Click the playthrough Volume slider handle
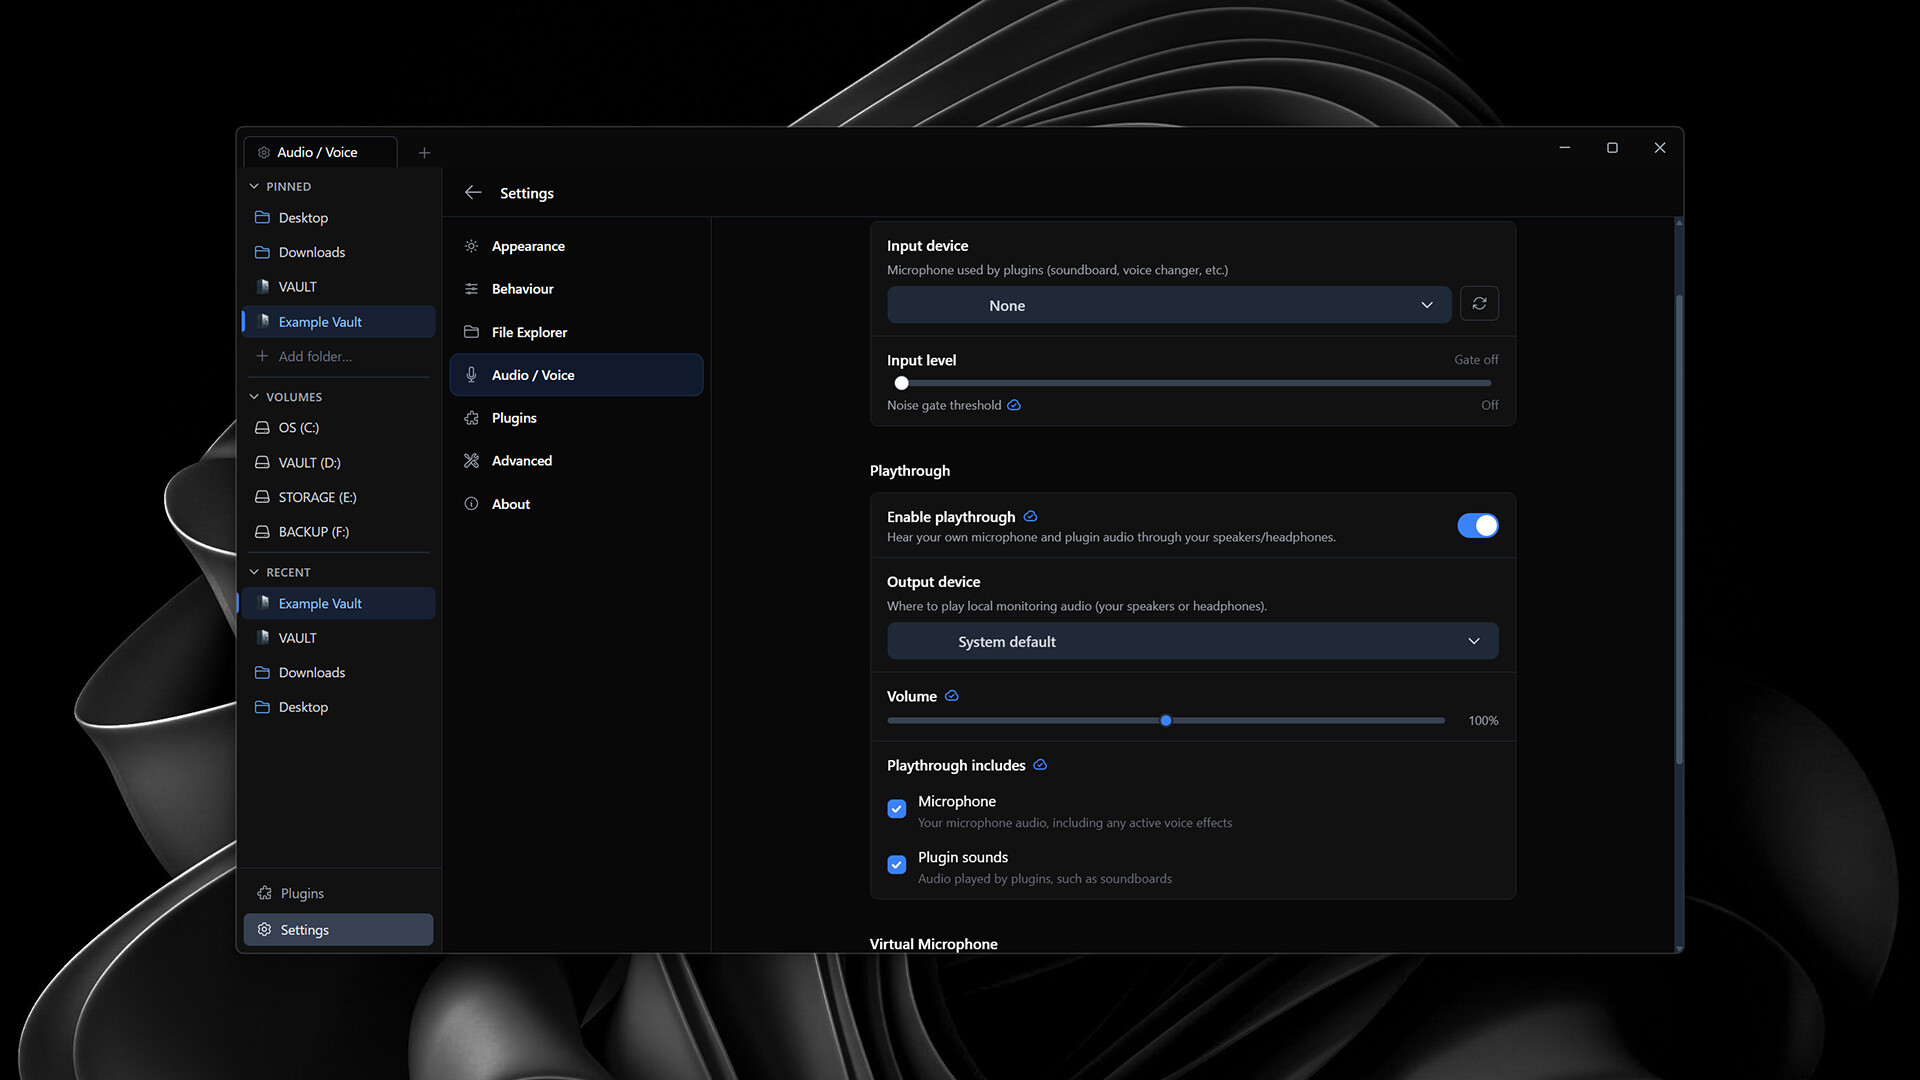Screen dimensions: 1920x1080 (1166, 721)
